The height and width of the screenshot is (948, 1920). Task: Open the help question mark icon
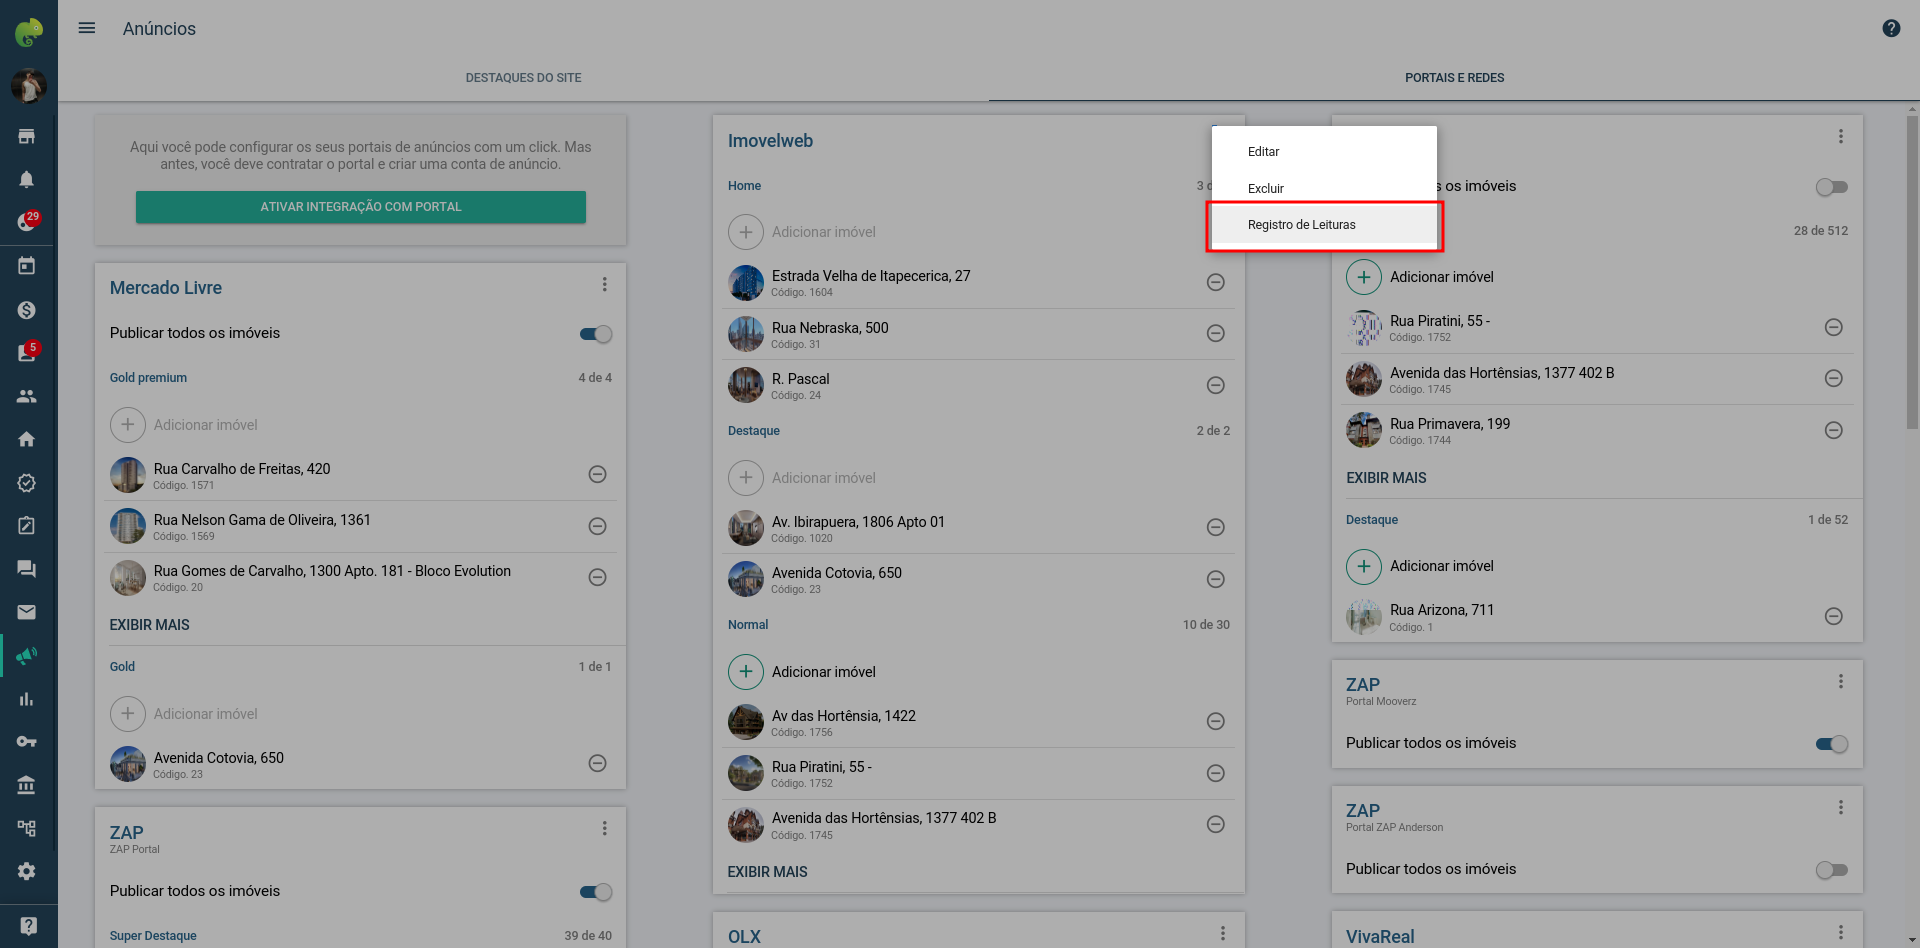point(1891,28)
